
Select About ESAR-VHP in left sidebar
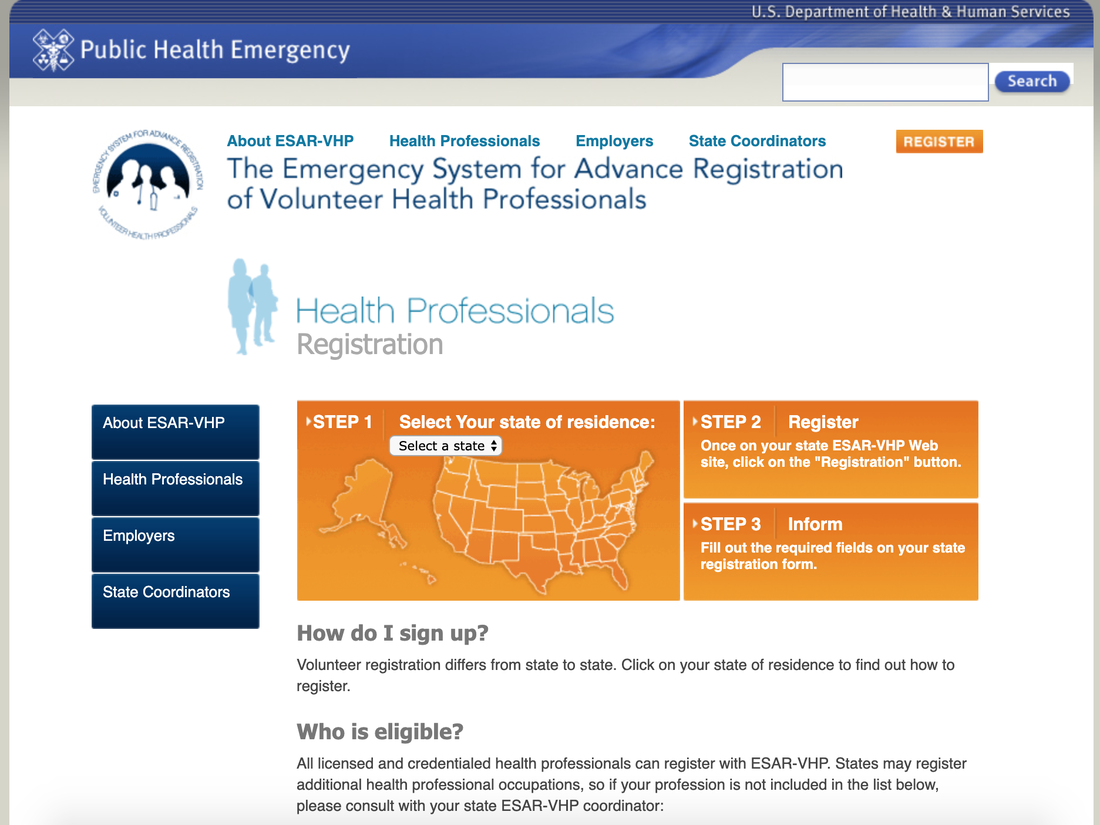pos(175,432)
